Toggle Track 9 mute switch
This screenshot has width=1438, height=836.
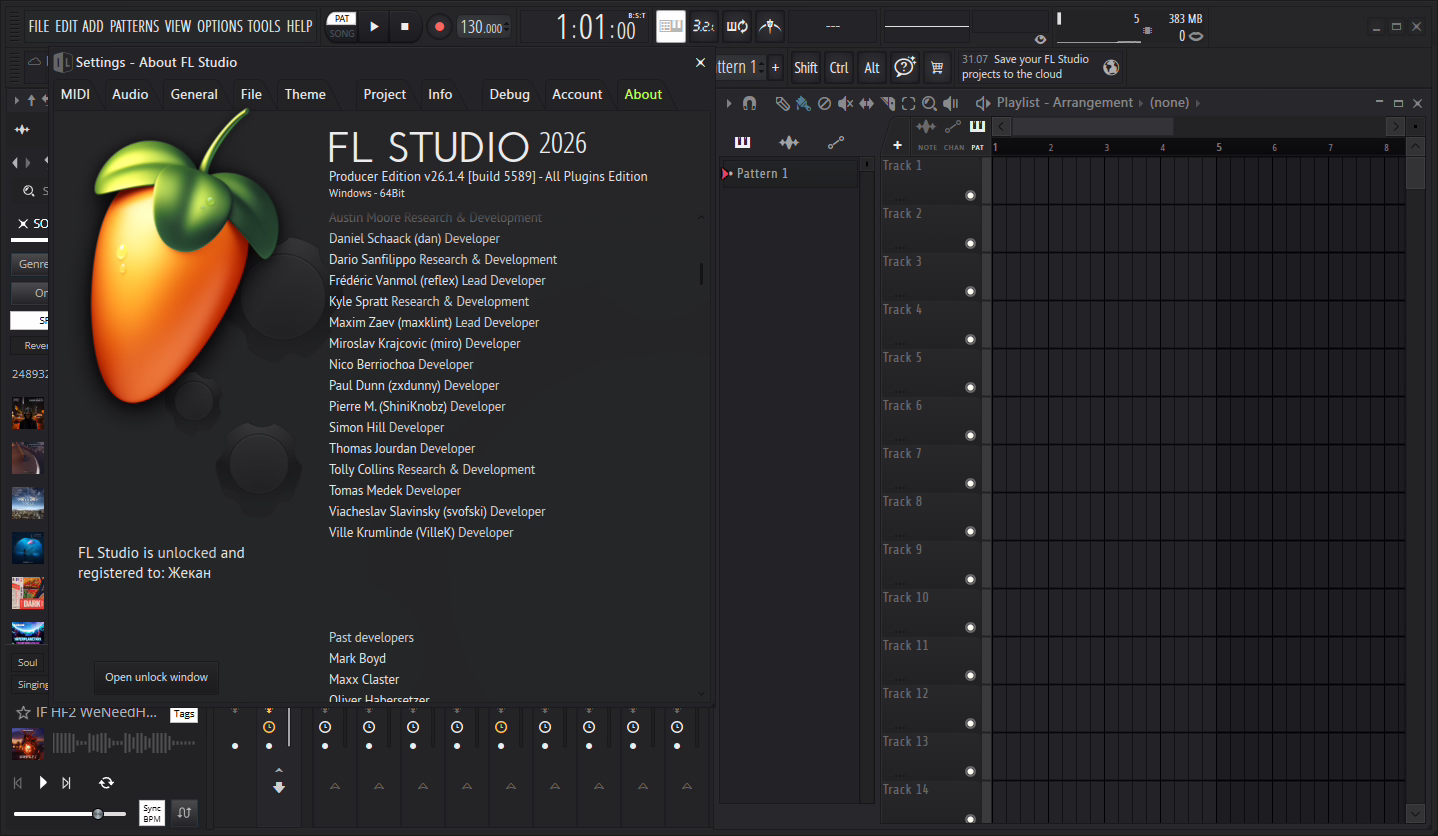pos(970,580)
